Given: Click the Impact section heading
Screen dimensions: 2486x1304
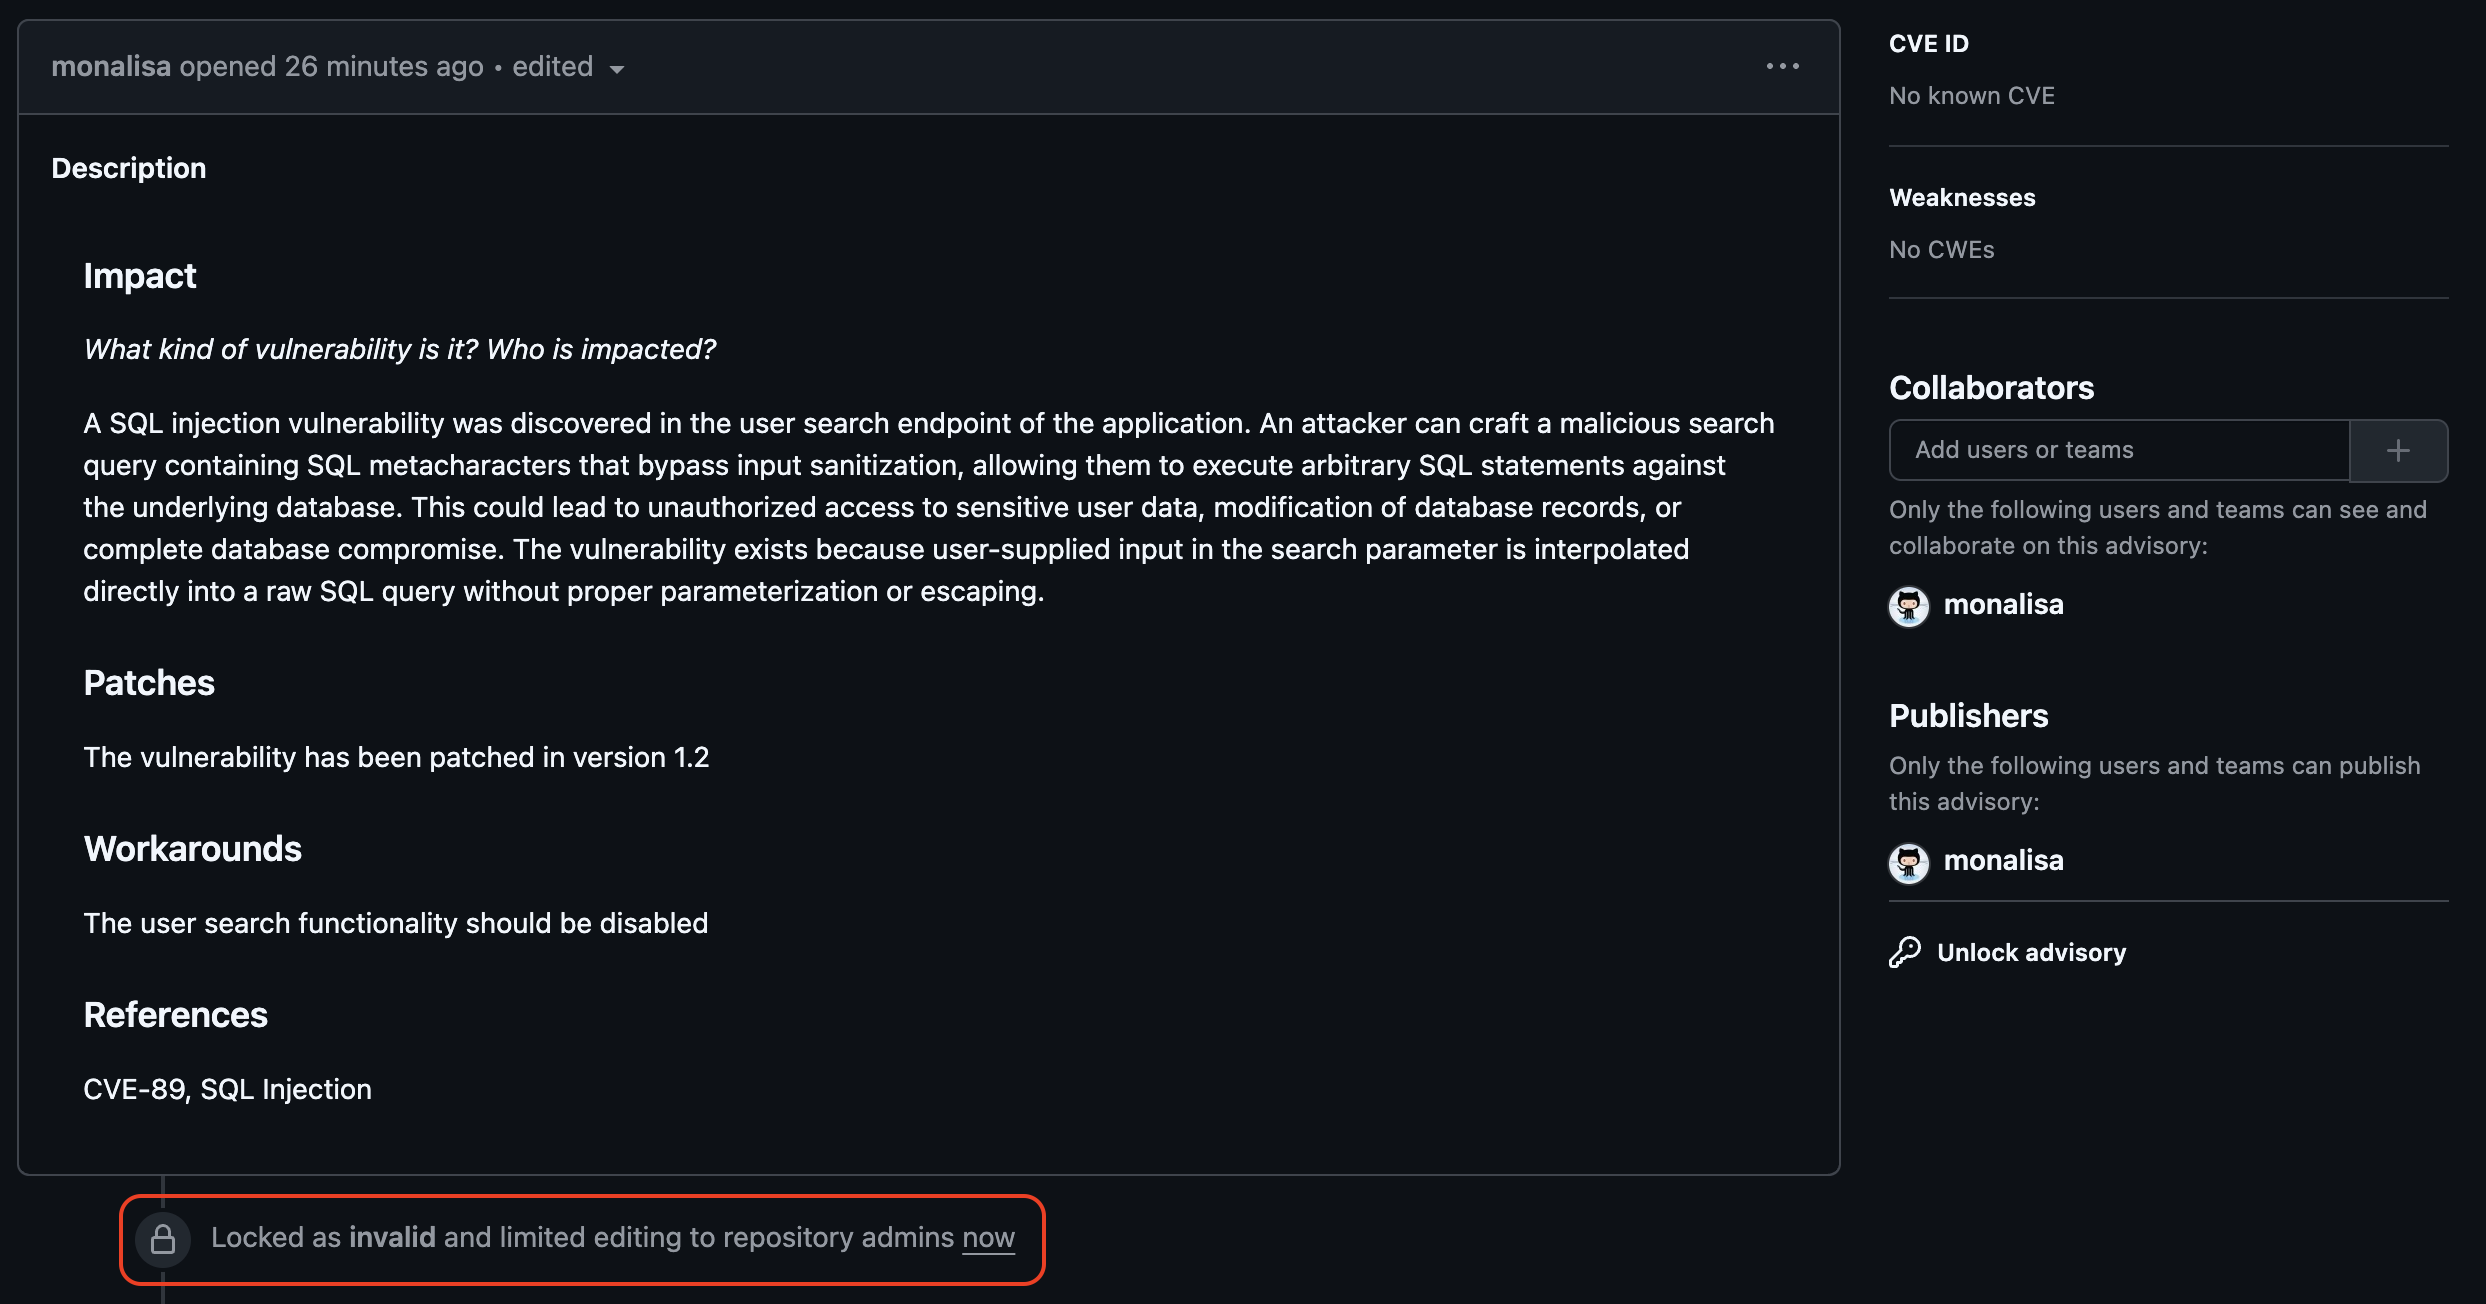Looking at the screenshot, I should click(x=140, y=276).
